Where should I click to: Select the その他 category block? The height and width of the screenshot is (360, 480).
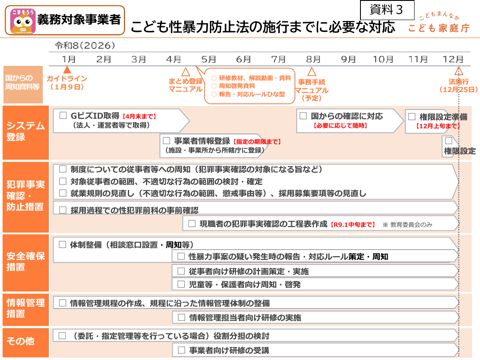[26, 342]
